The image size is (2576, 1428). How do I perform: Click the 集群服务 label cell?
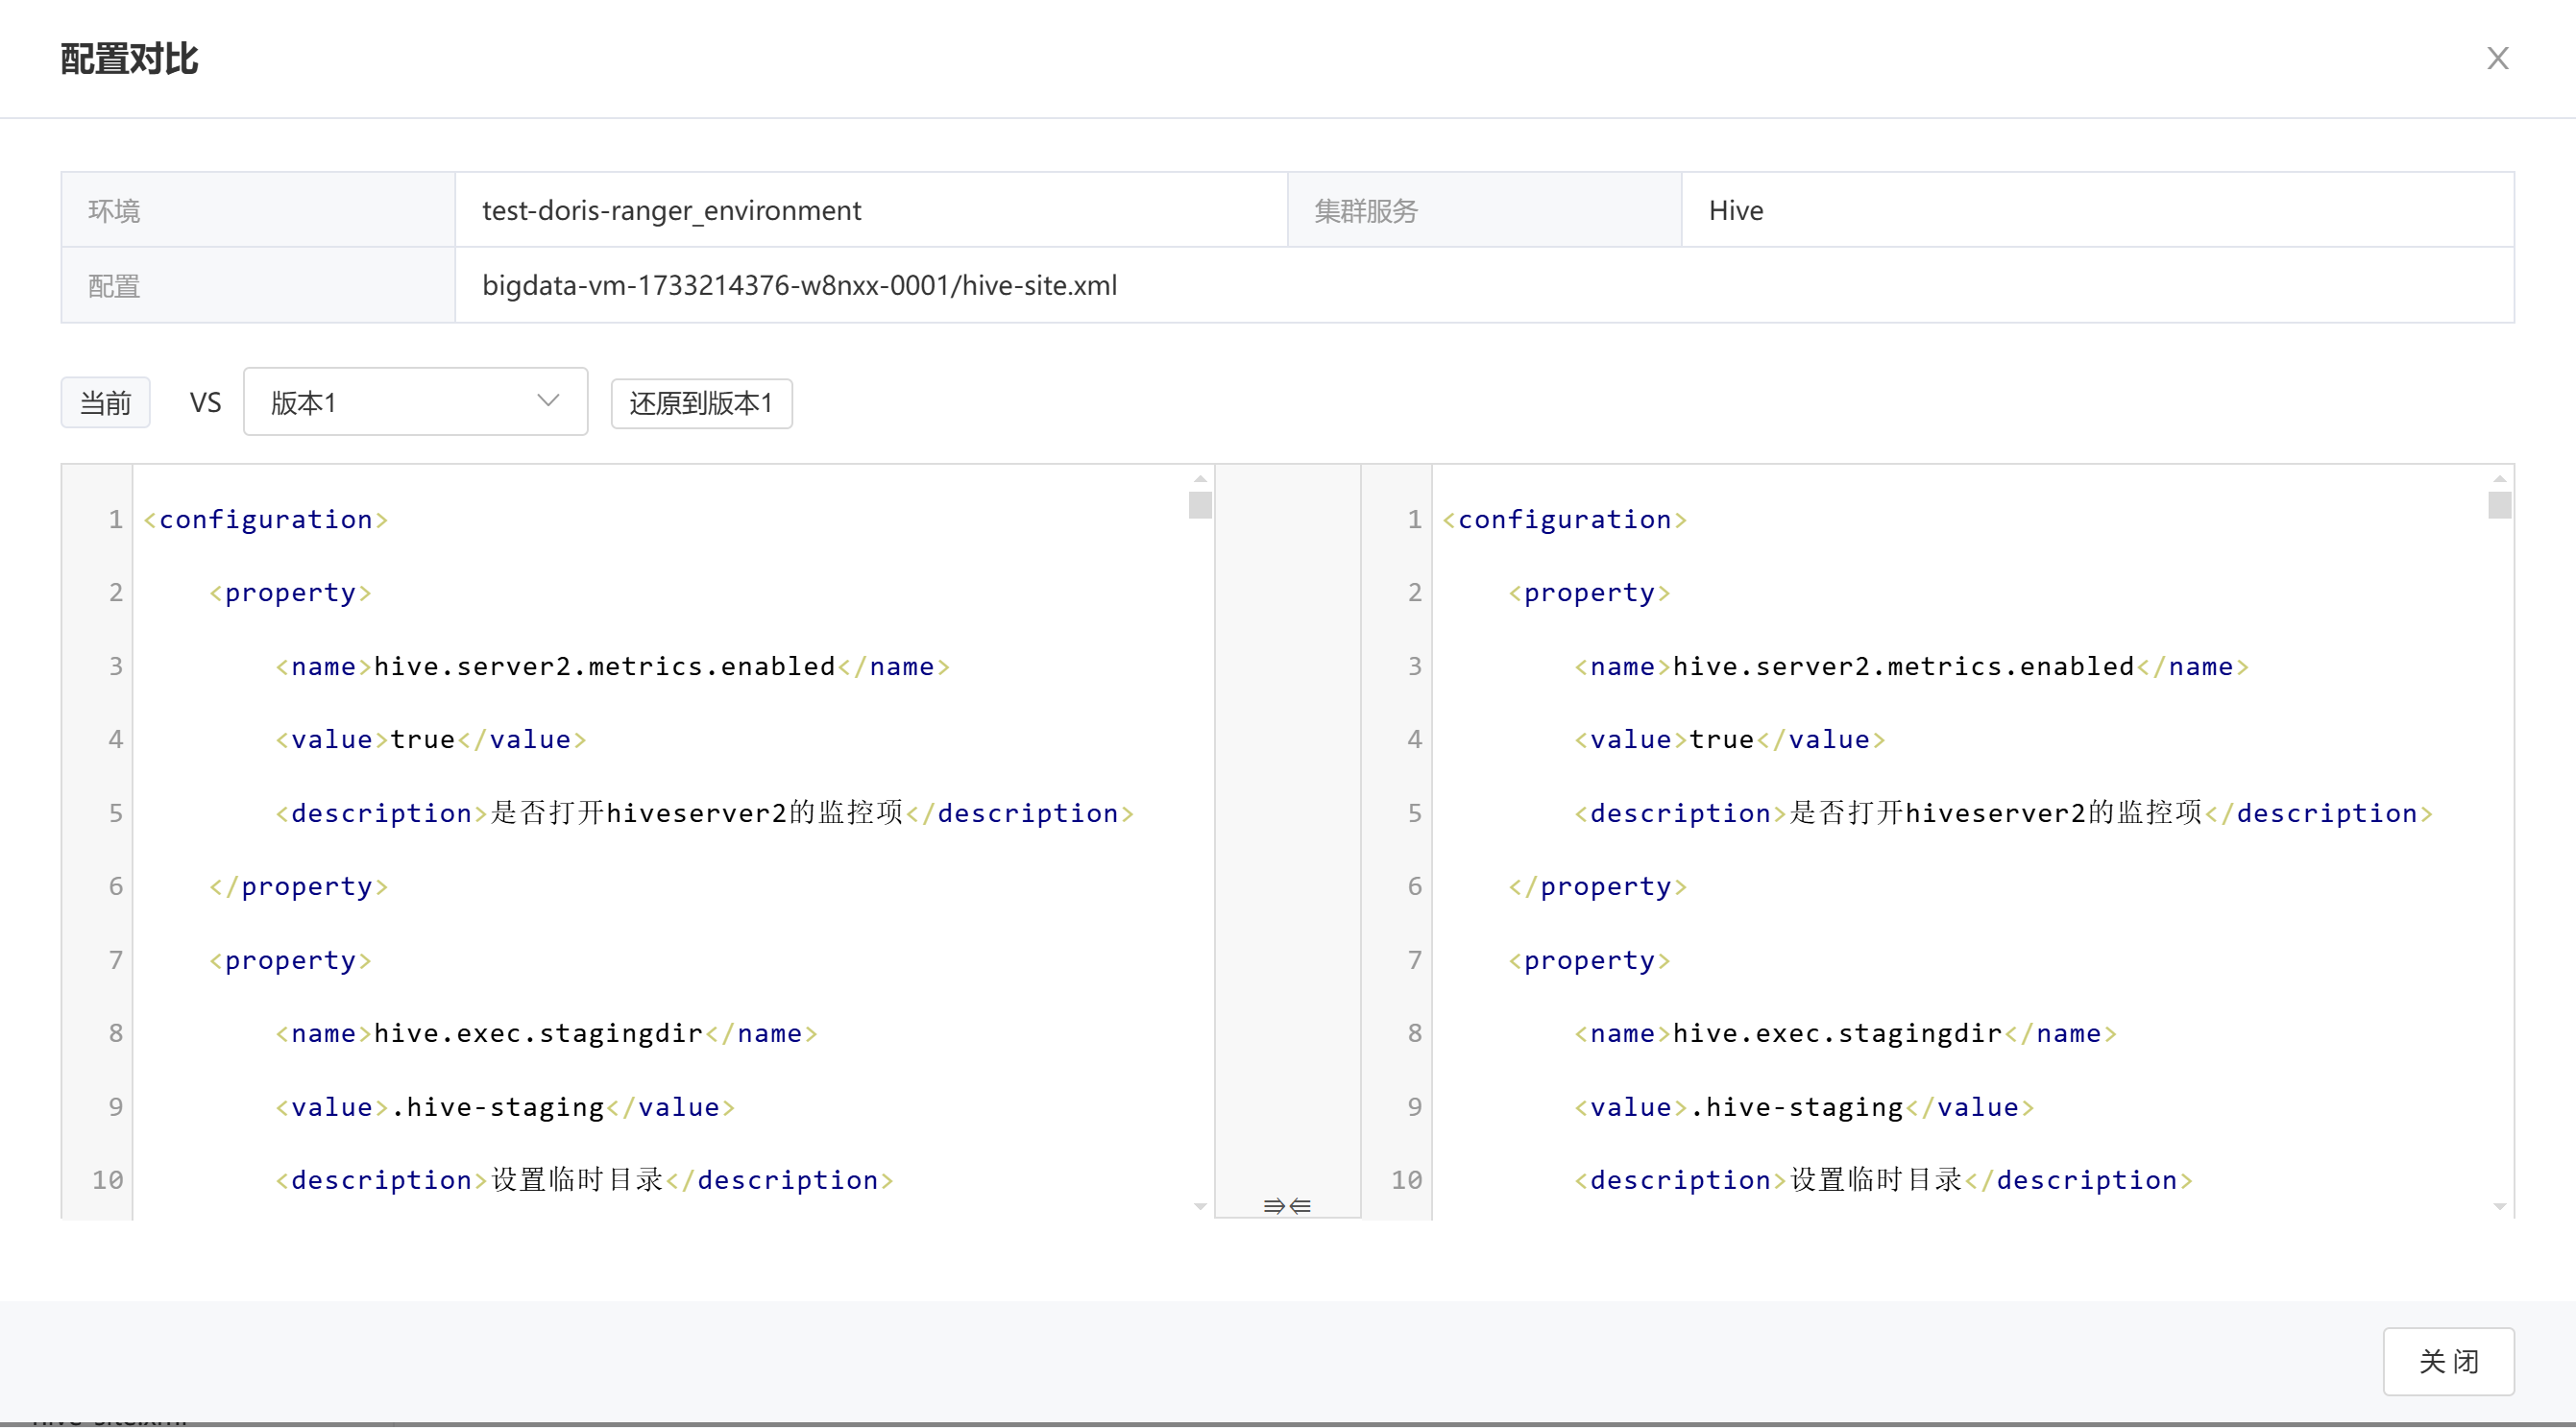(1484, 210)
